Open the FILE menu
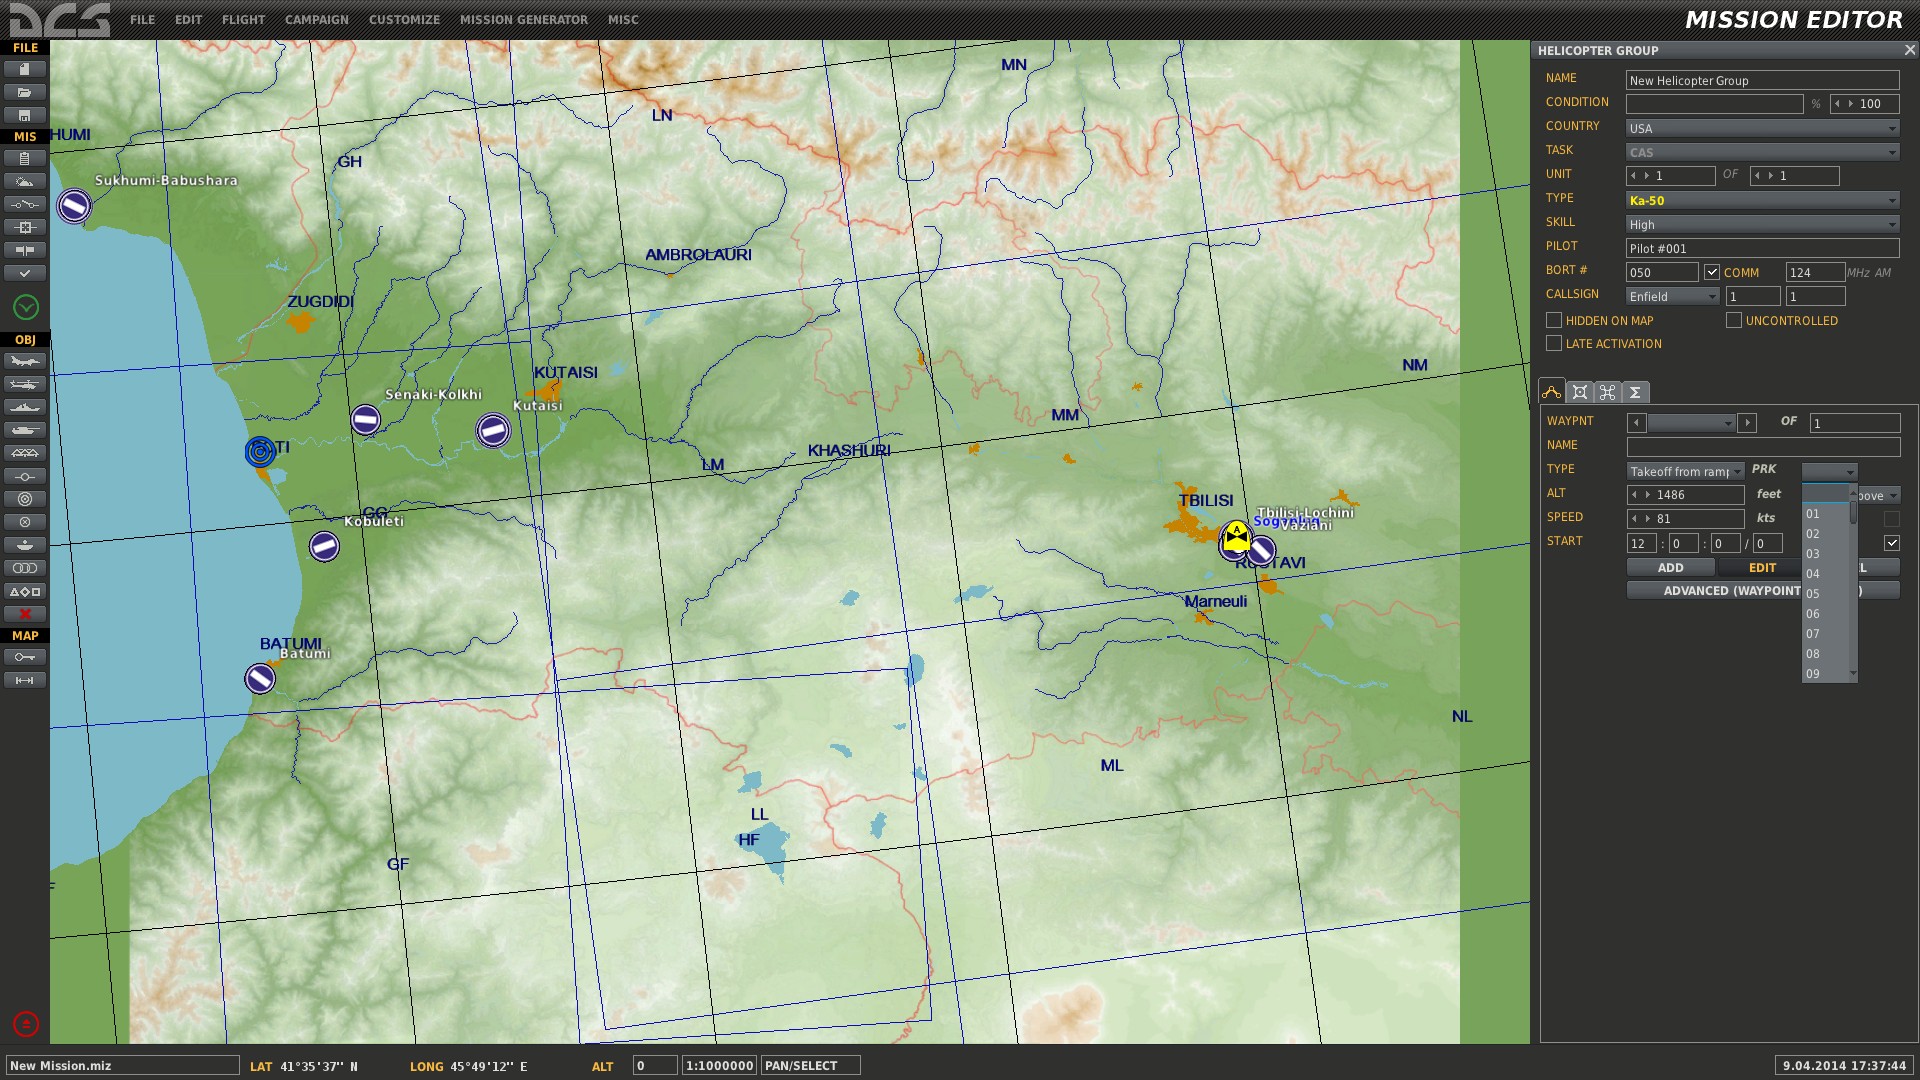This screenshot has height=1080, width=1920. [143, 19]
